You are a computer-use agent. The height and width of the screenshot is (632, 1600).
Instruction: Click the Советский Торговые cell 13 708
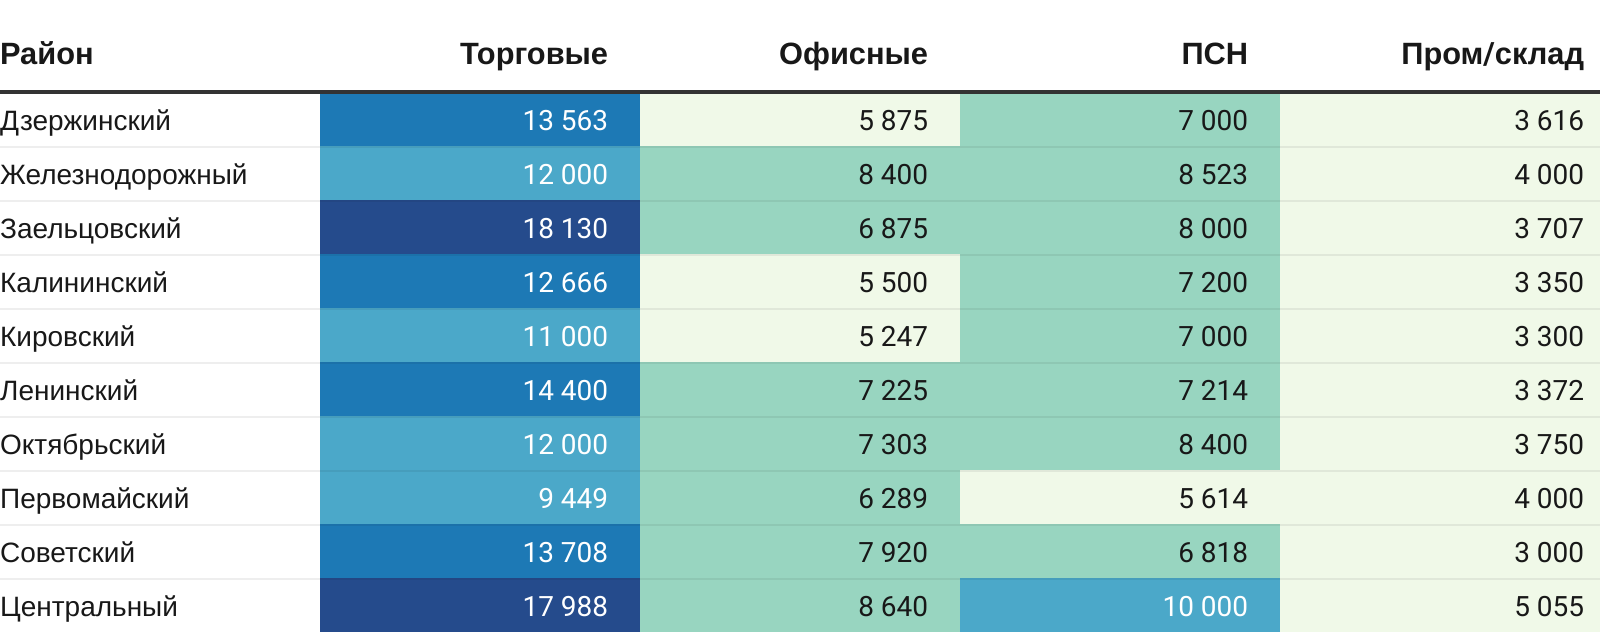click(565, 553)
